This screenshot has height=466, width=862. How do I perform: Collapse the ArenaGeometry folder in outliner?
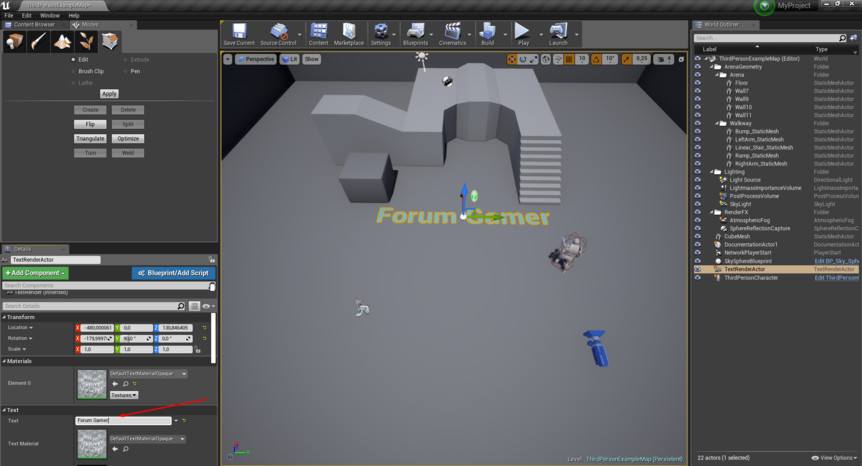[x=711, y=67]
